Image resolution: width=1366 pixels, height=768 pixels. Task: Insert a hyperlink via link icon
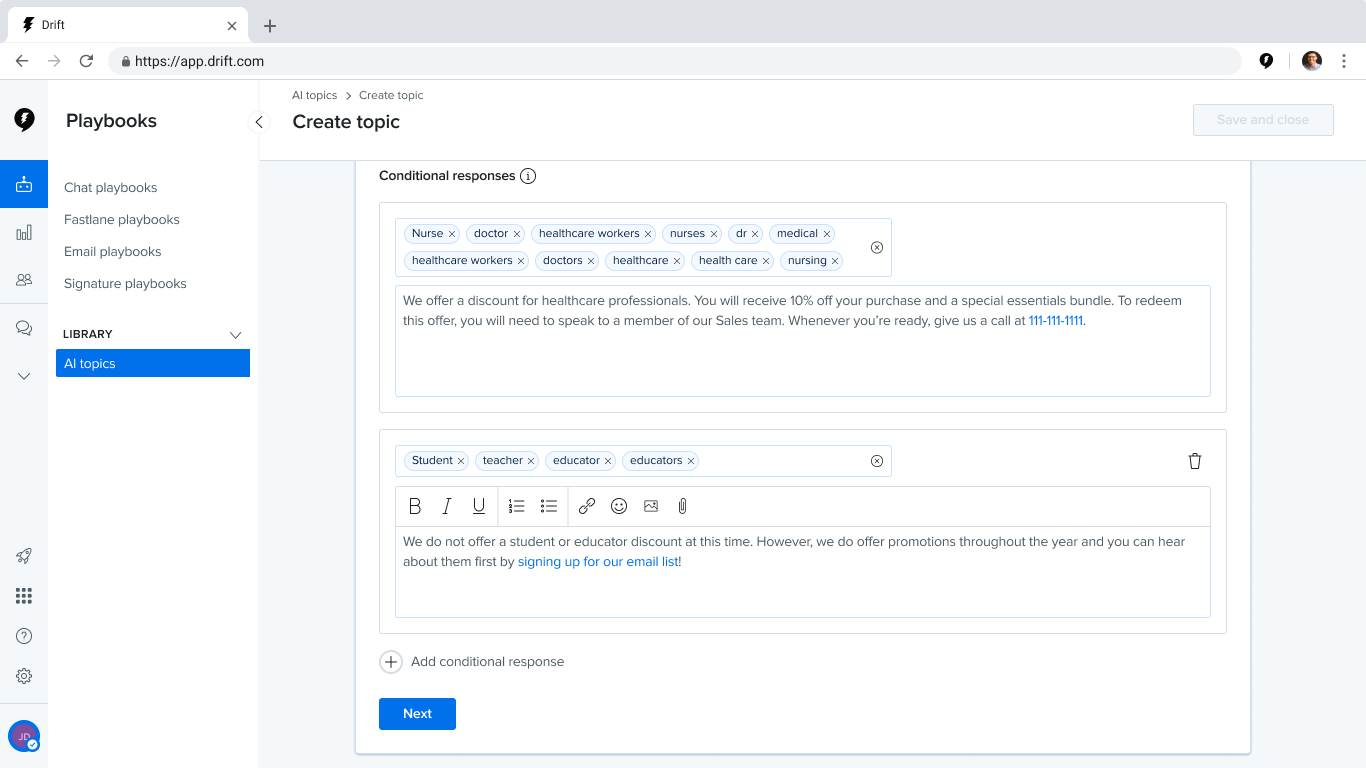[587, 506]
